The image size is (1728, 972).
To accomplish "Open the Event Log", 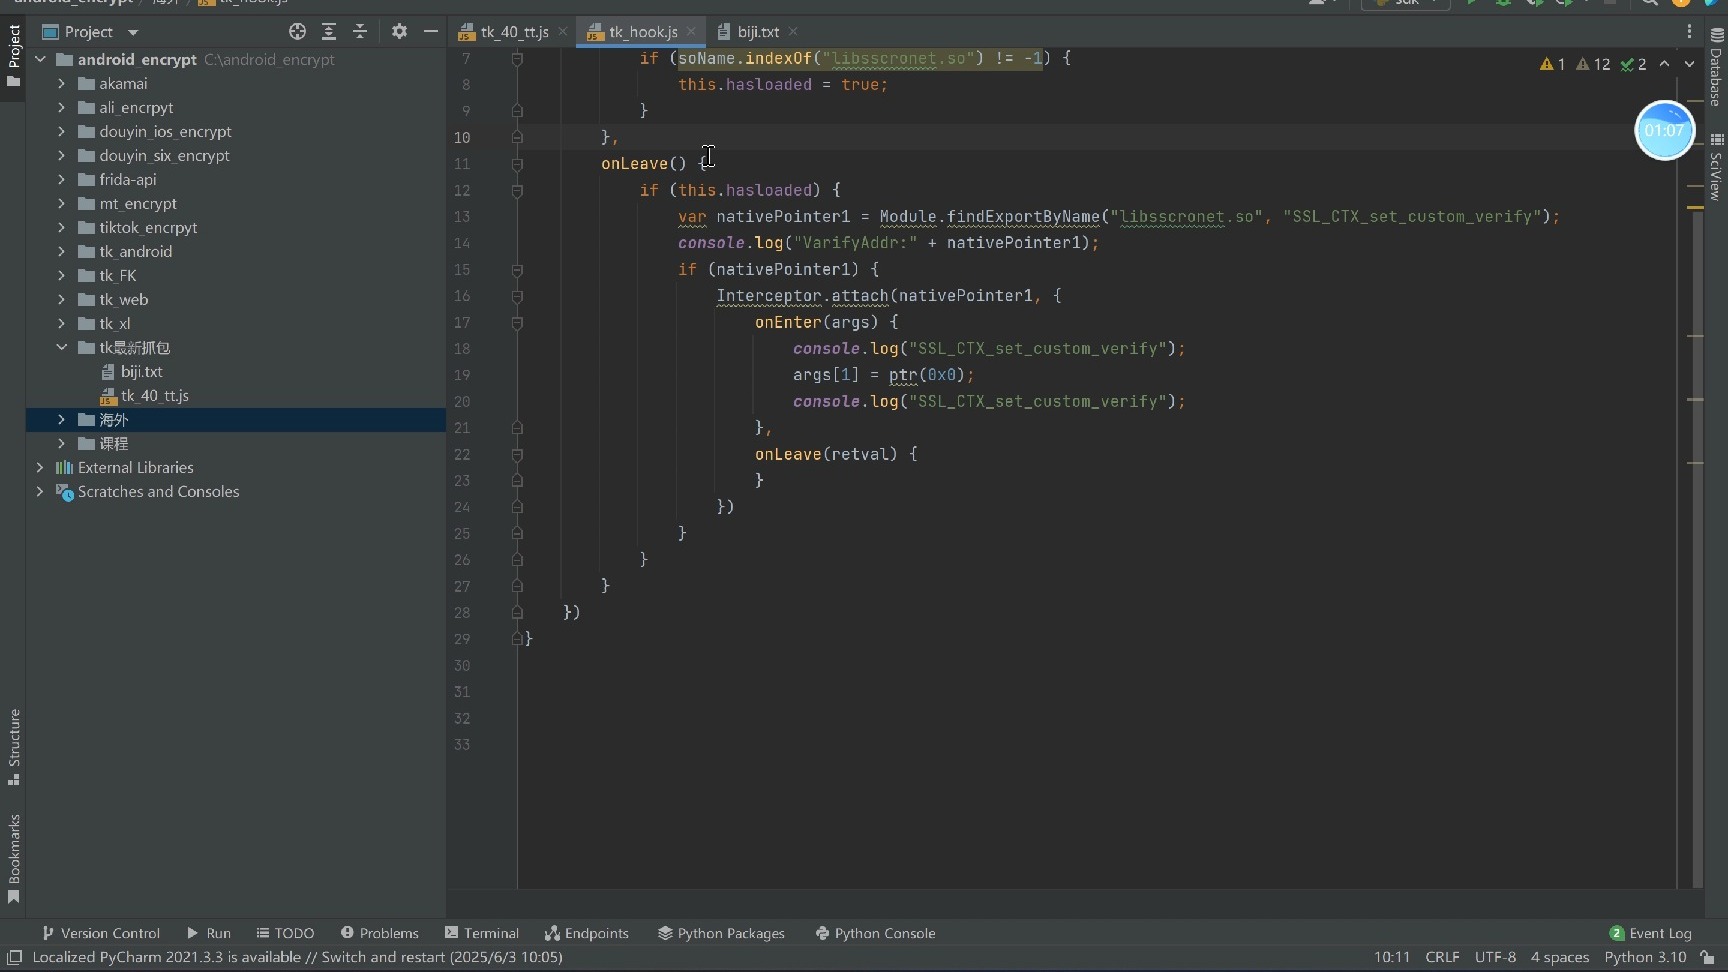I will tap(1650, 933).
